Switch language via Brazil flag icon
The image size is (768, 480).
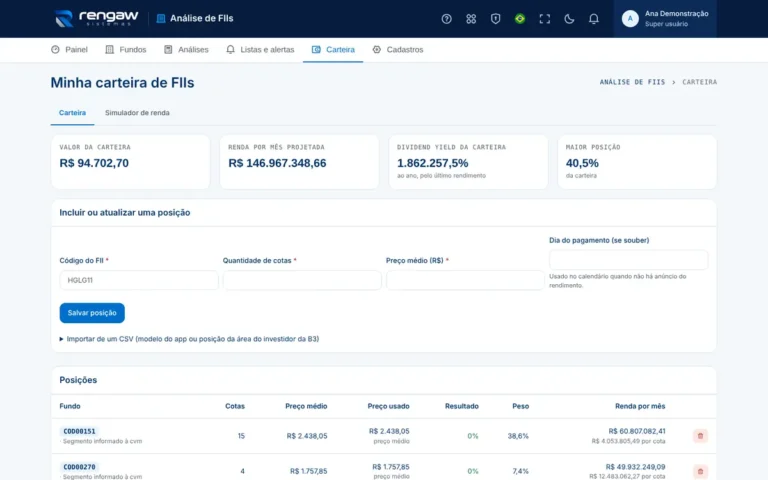click(520, 19)
